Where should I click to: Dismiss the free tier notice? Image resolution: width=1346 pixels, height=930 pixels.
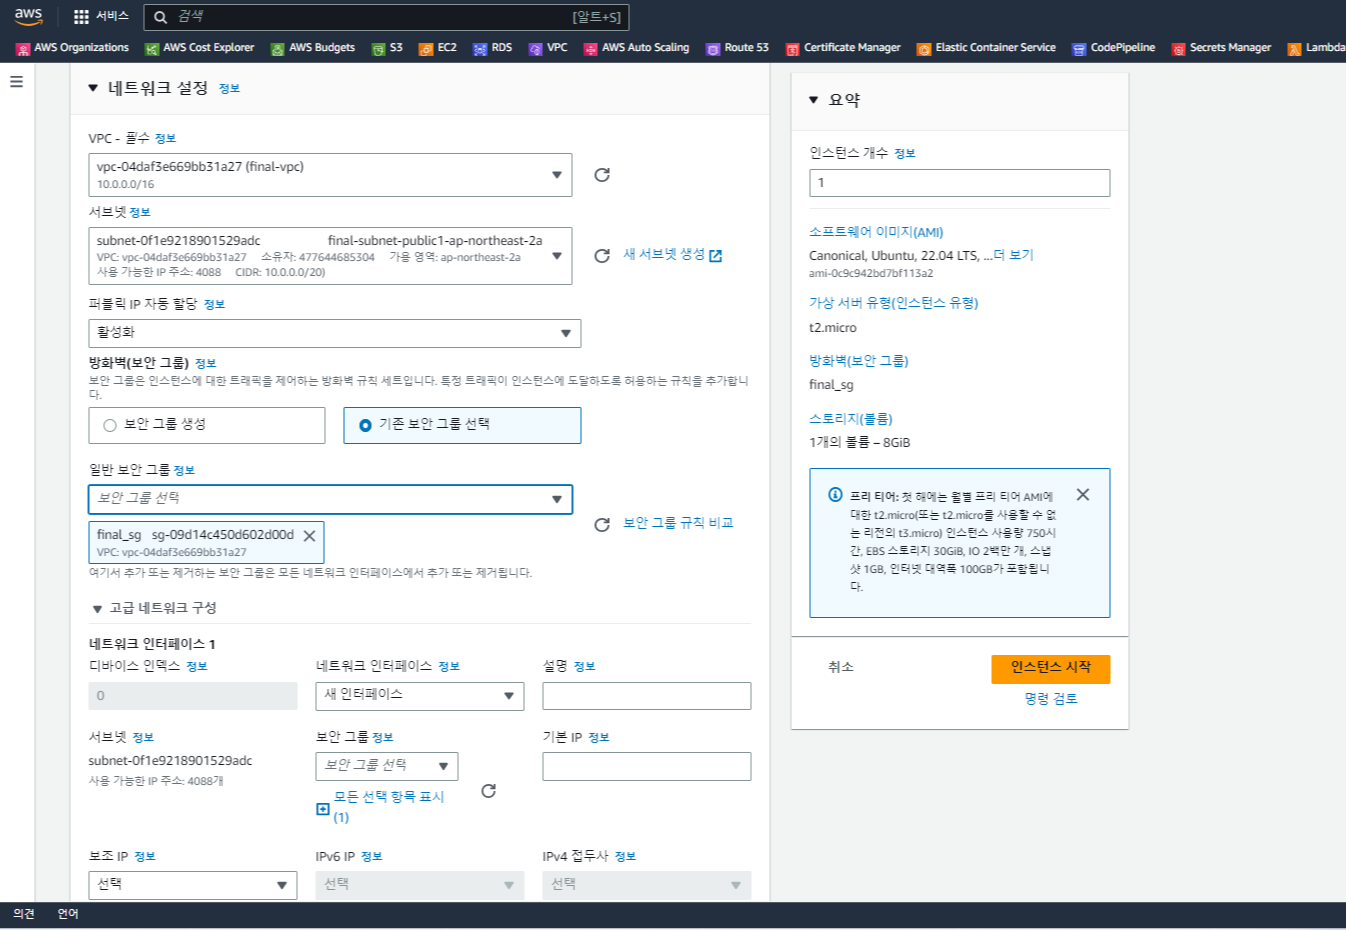[x=1083, y=495]
